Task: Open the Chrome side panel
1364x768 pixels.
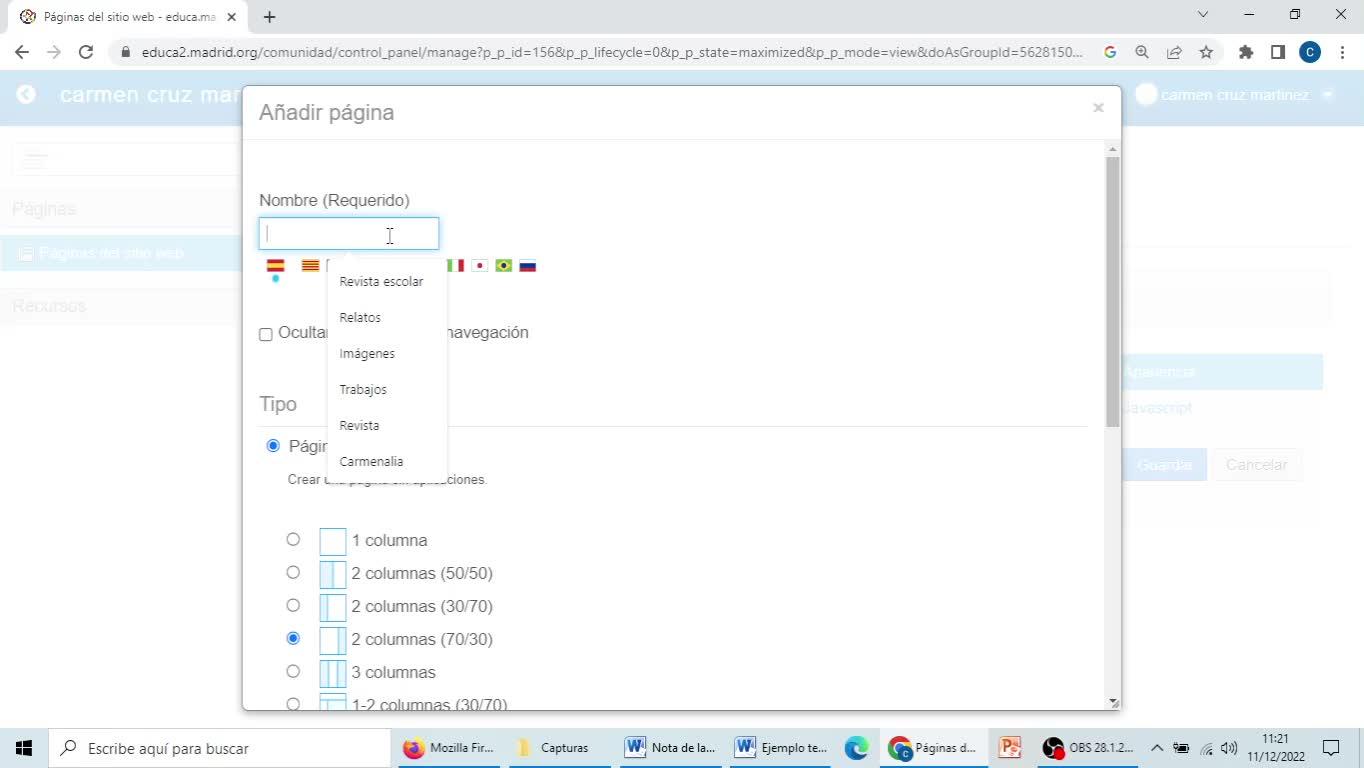Action: tap(1278, 52)
